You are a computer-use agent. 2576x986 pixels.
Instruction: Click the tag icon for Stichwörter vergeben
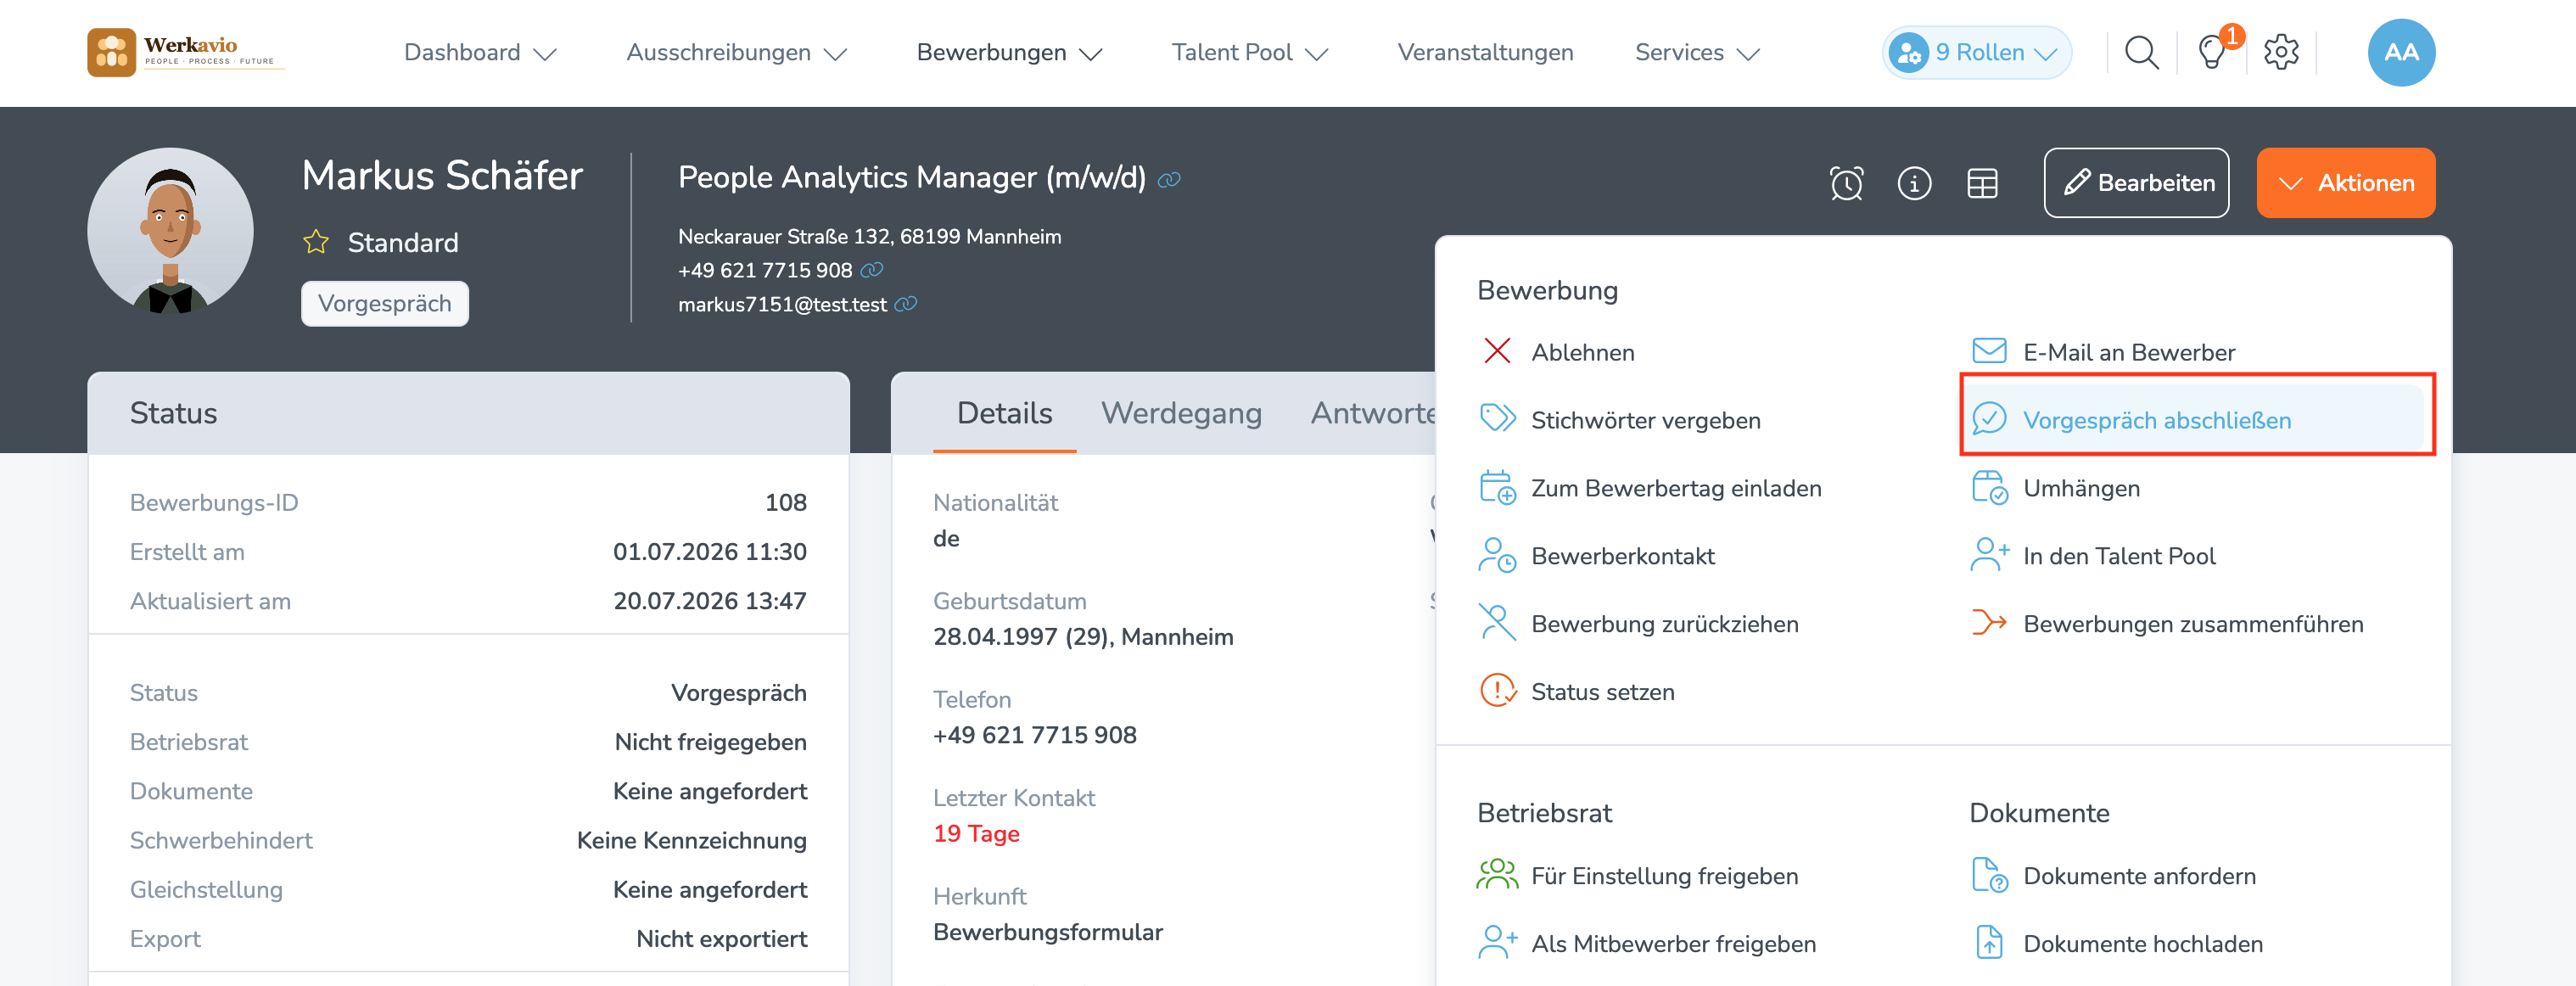click(x=1497, y=418)
